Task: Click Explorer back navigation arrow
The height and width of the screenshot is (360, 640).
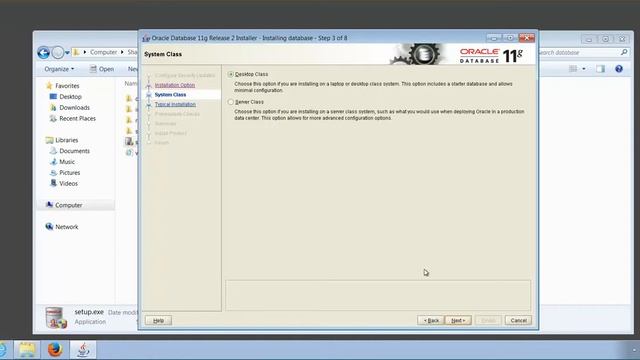Action: click(x=44, y=53)
